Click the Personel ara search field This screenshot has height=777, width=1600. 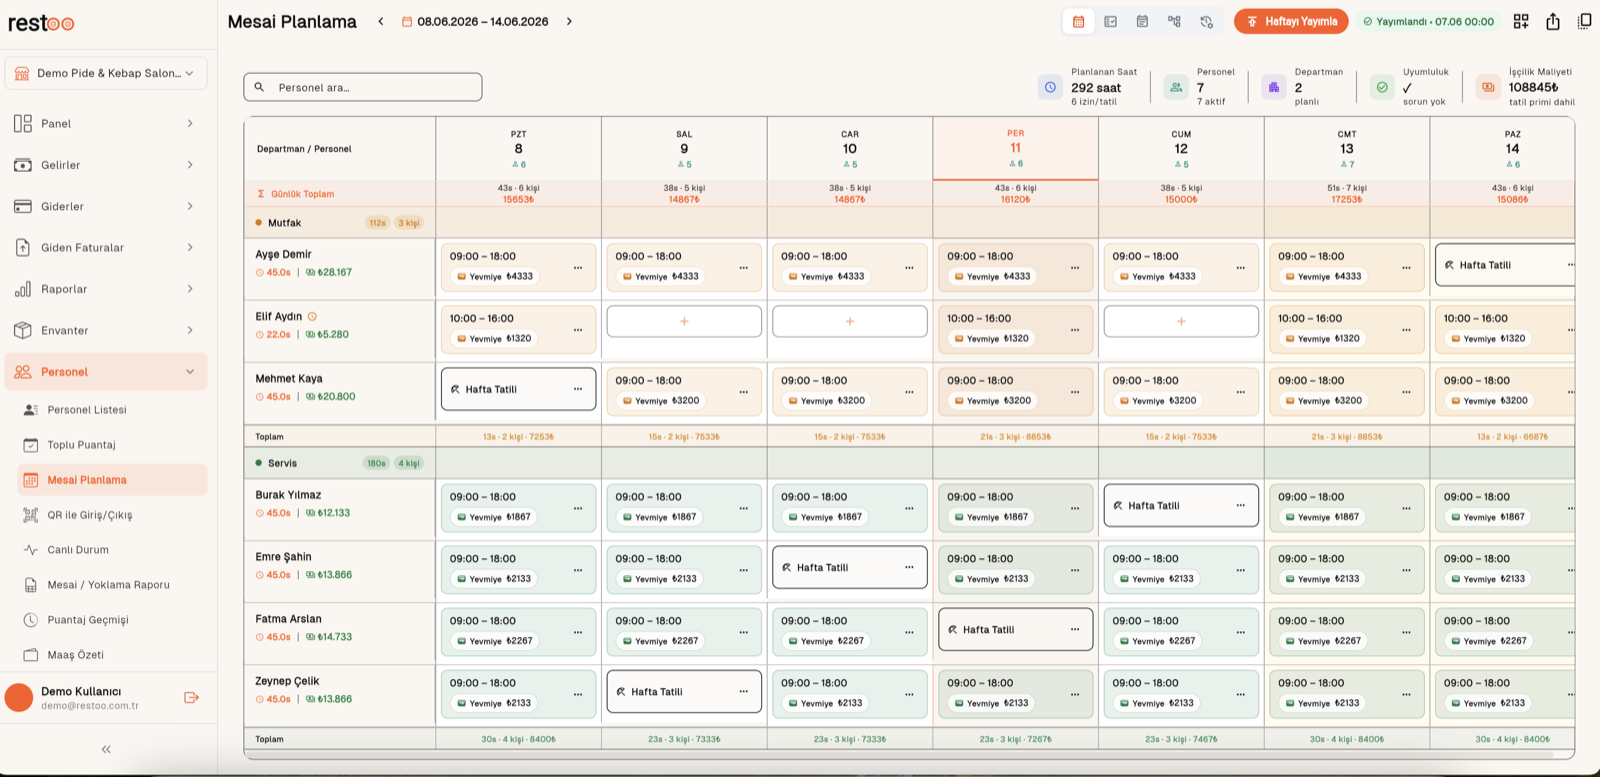click(363, 87)
